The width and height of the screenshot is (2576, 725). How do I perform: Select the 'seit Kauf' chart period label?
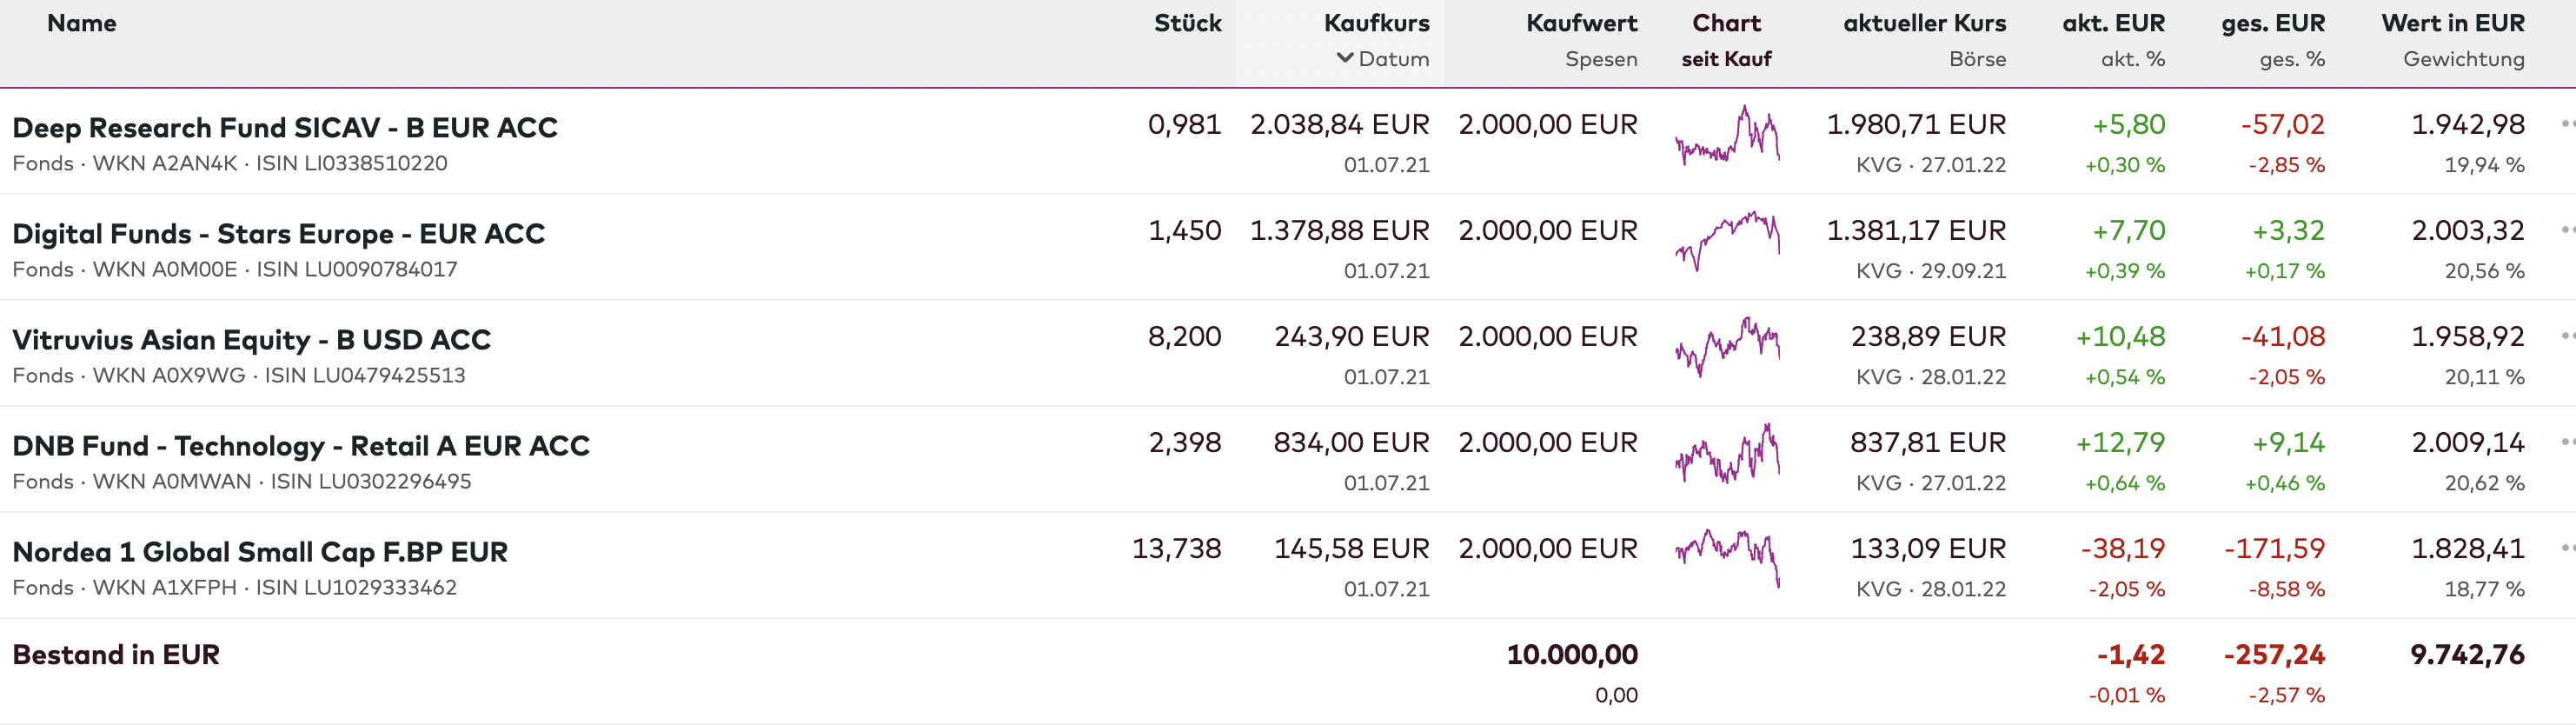(x=1726, y=59)
